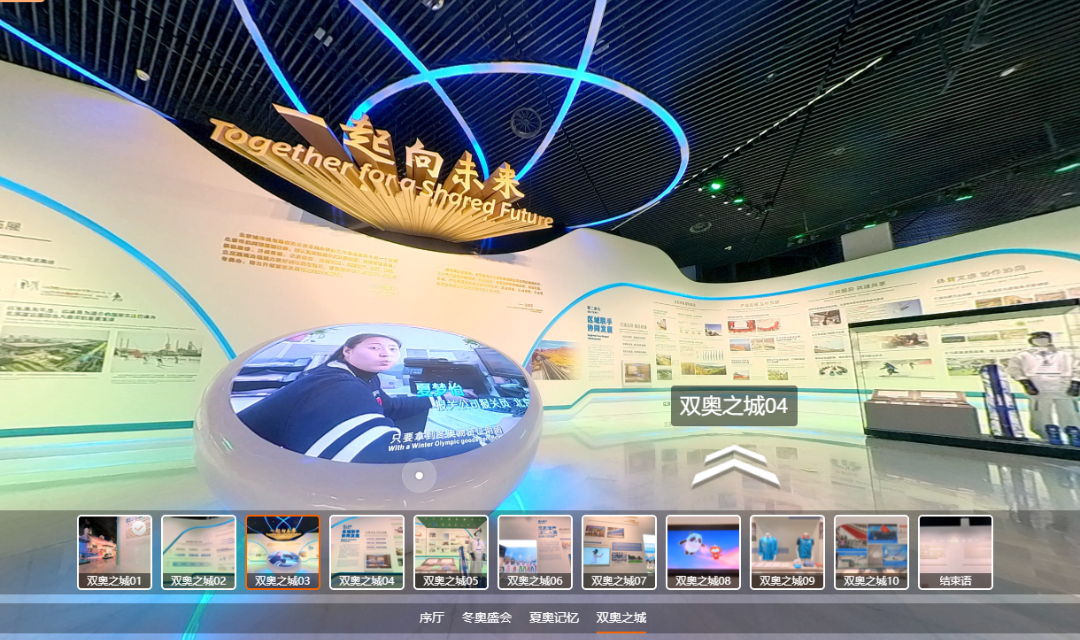Select the highlighted 双奥之城03 thumbnail
This screenshot has width=1080, height=640.
click(283, 551)
